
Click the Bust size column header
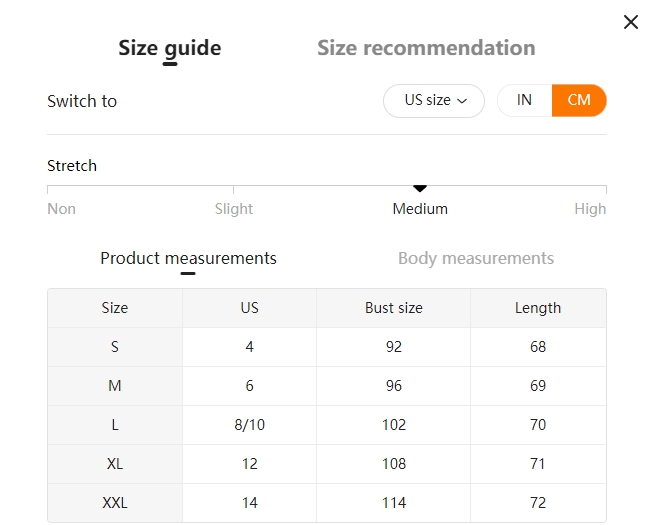pyautogui.click(x=394, y=308)
